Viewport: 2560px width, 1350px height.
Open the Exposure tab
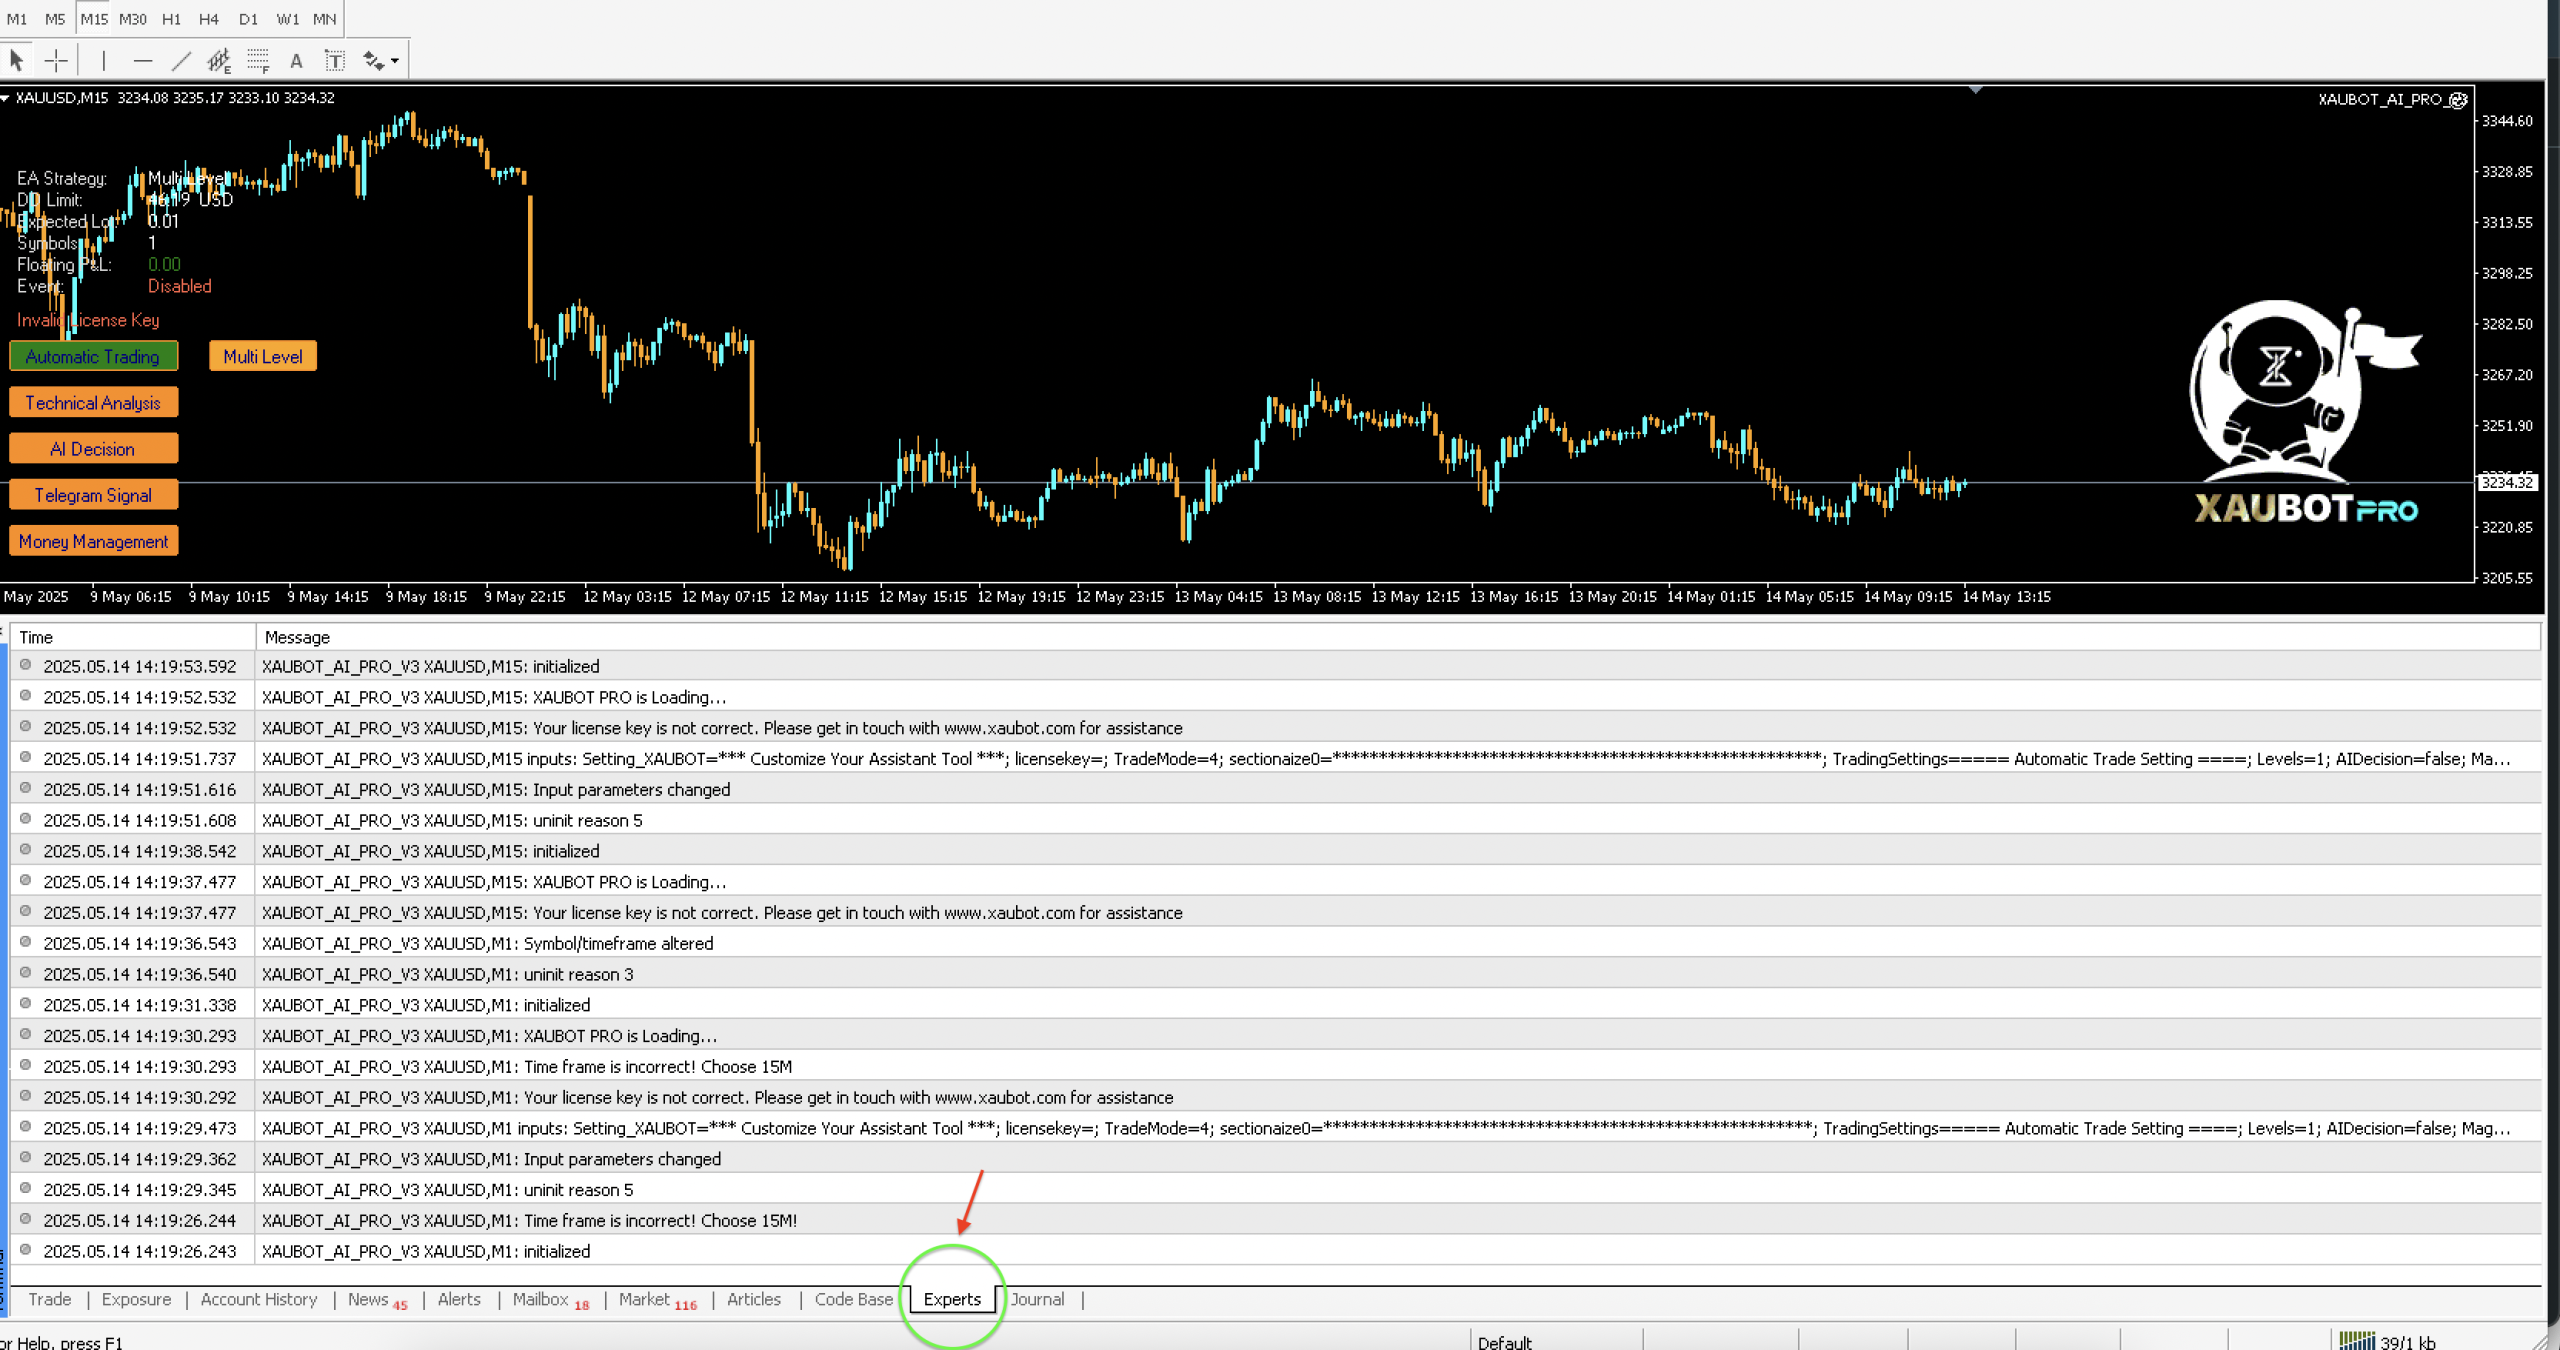coord(136,1299)
